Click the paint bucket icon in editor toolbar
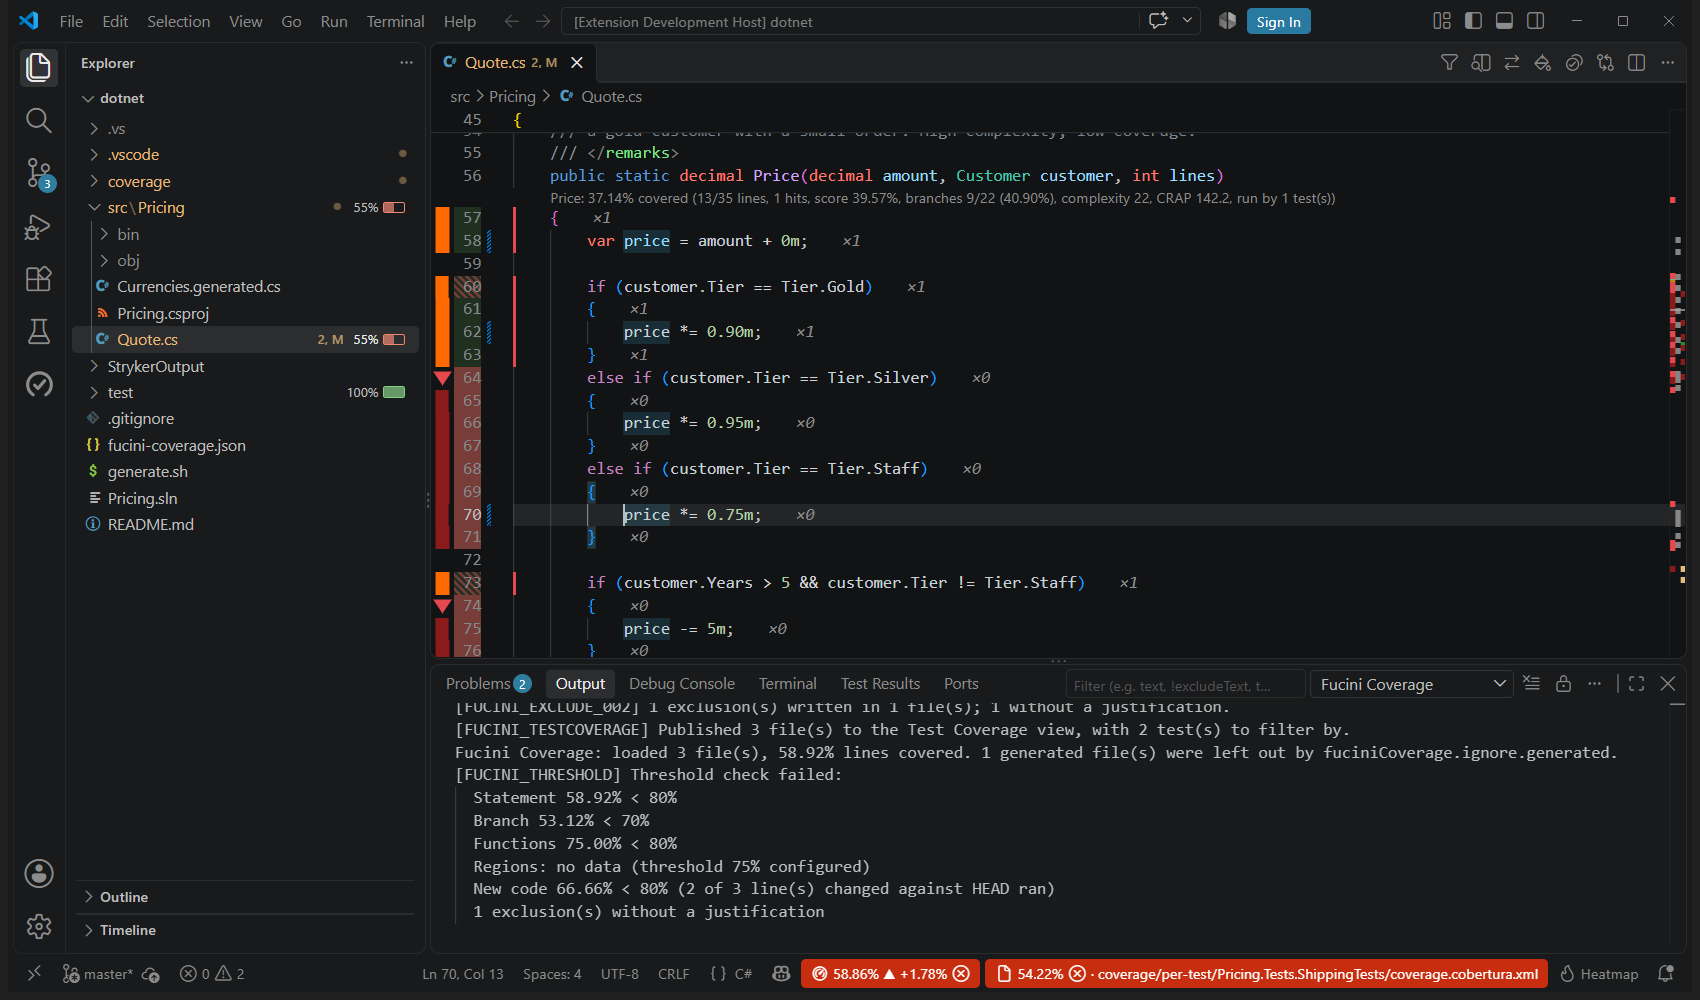 click(x=1543, y=63)
